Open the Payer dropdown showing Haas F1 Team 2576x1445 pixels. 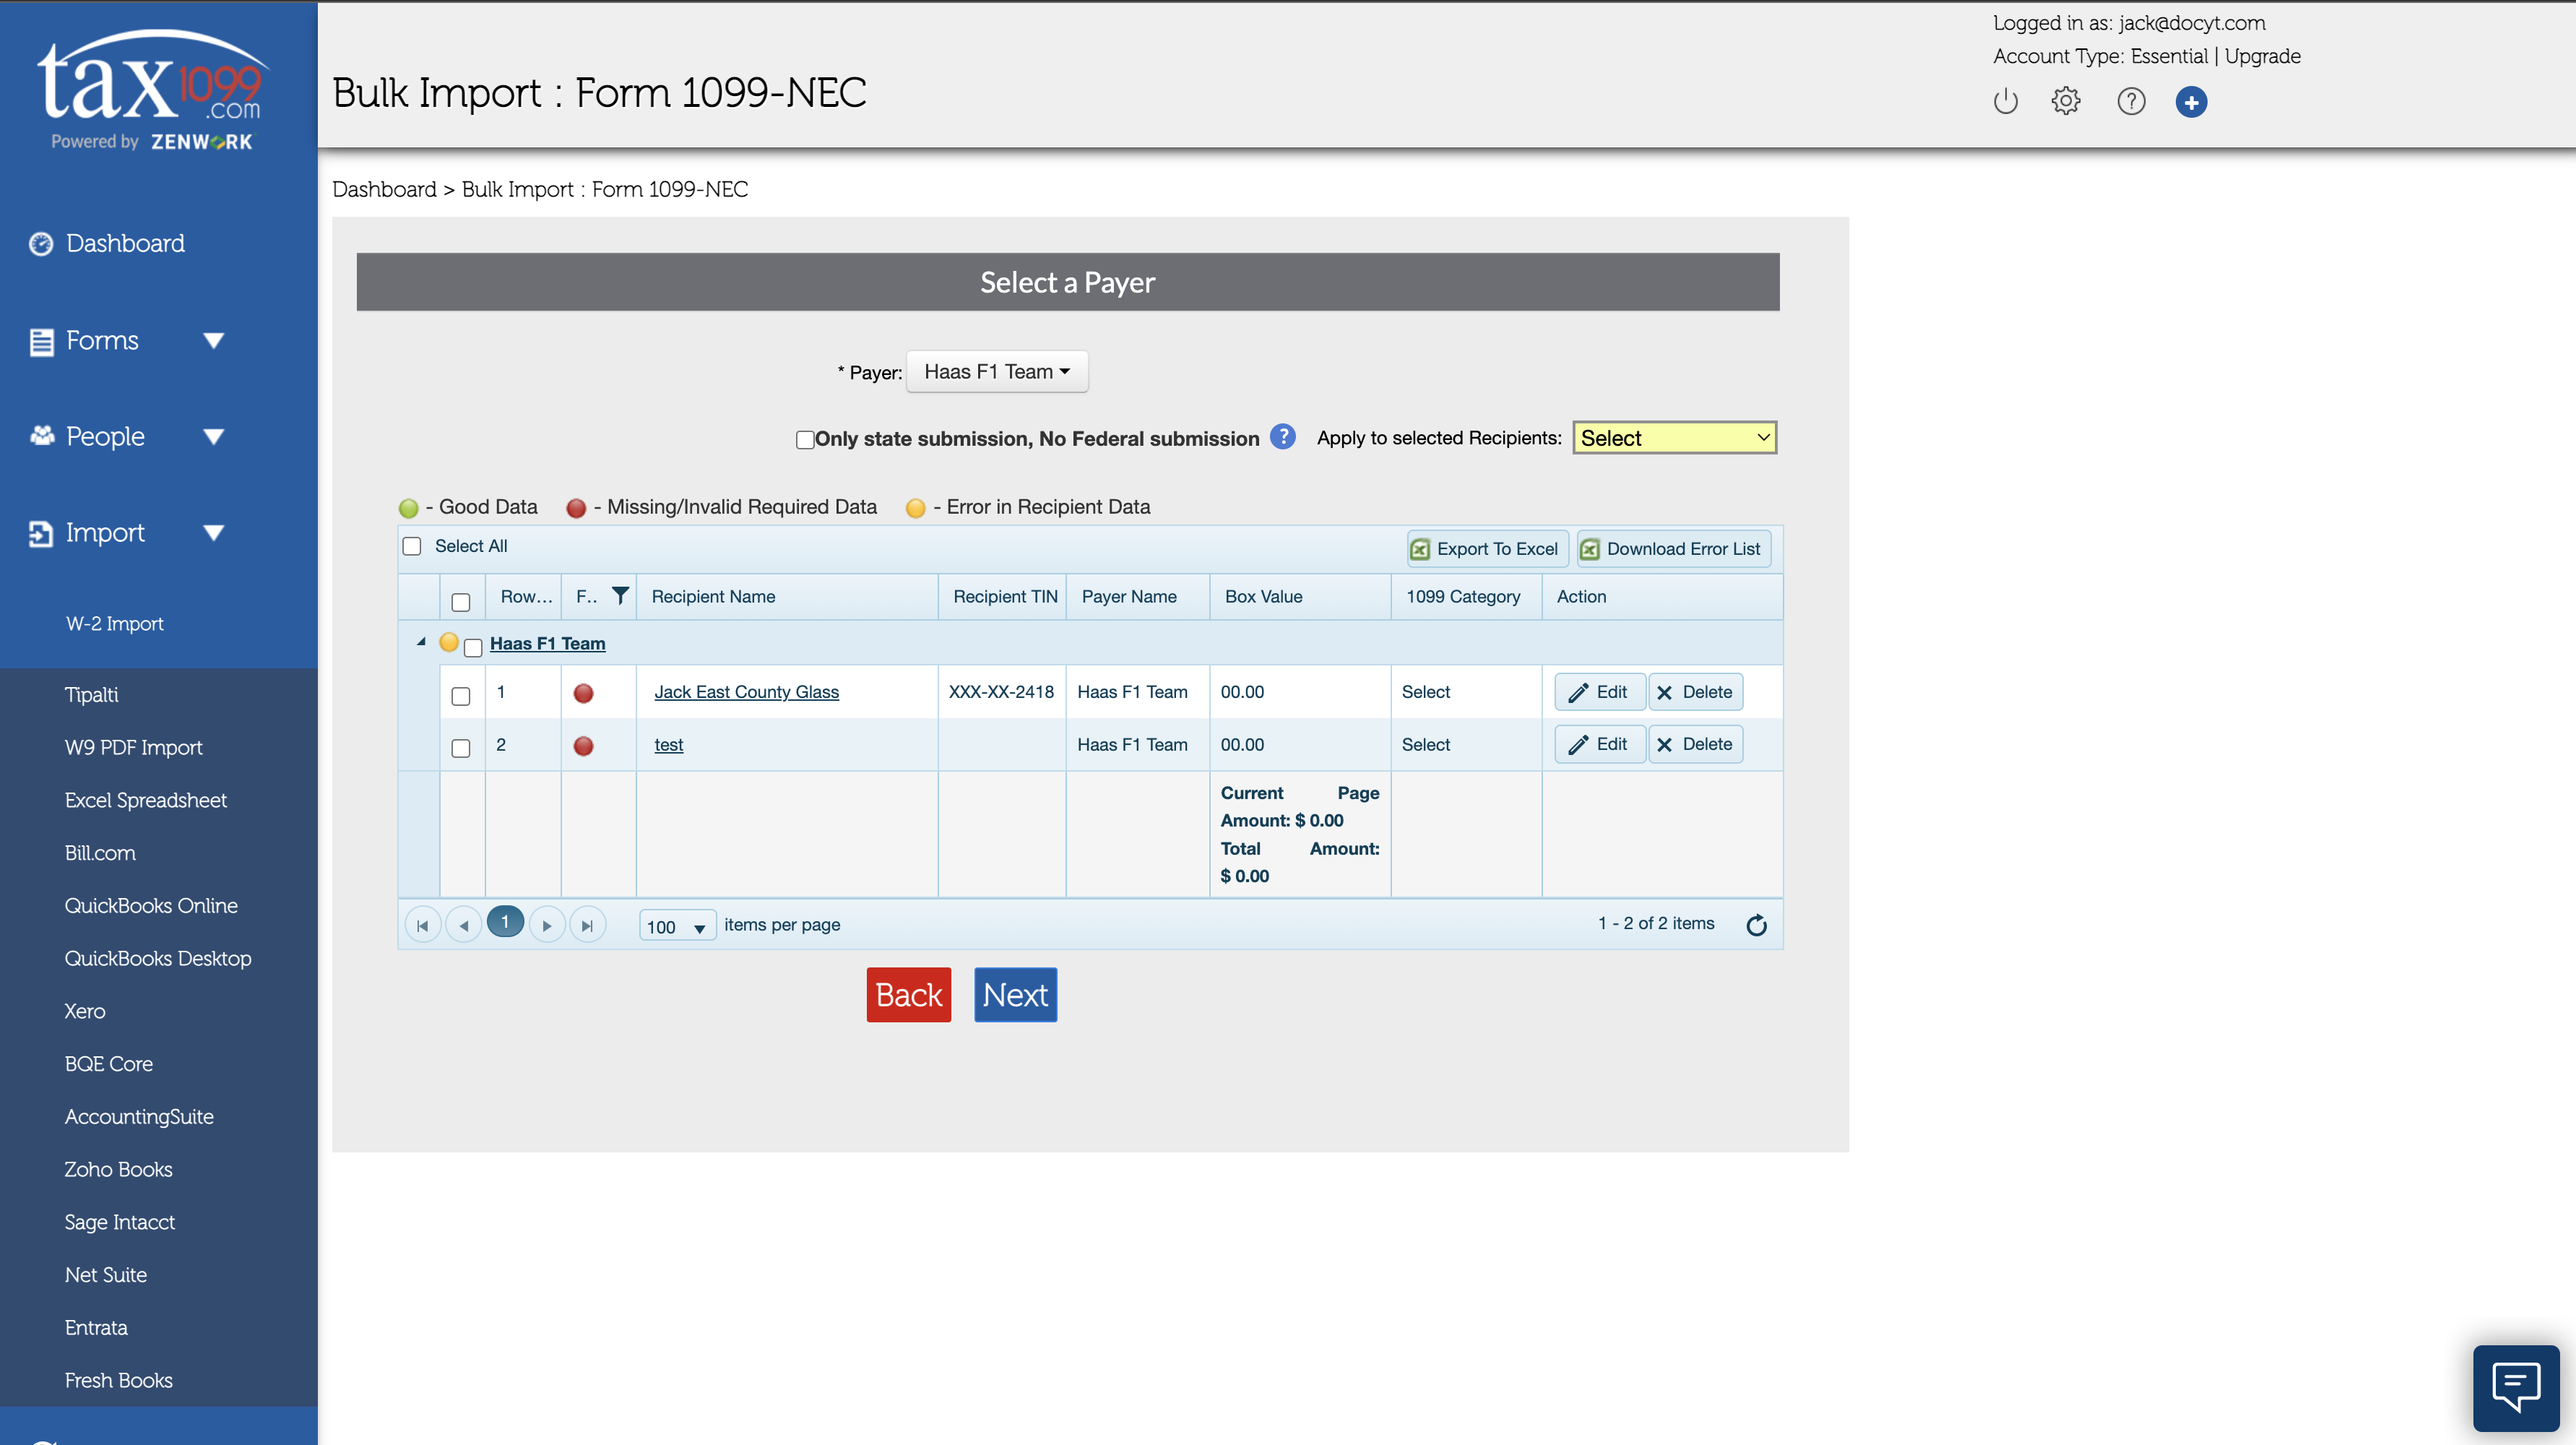[x=996, y=372]
